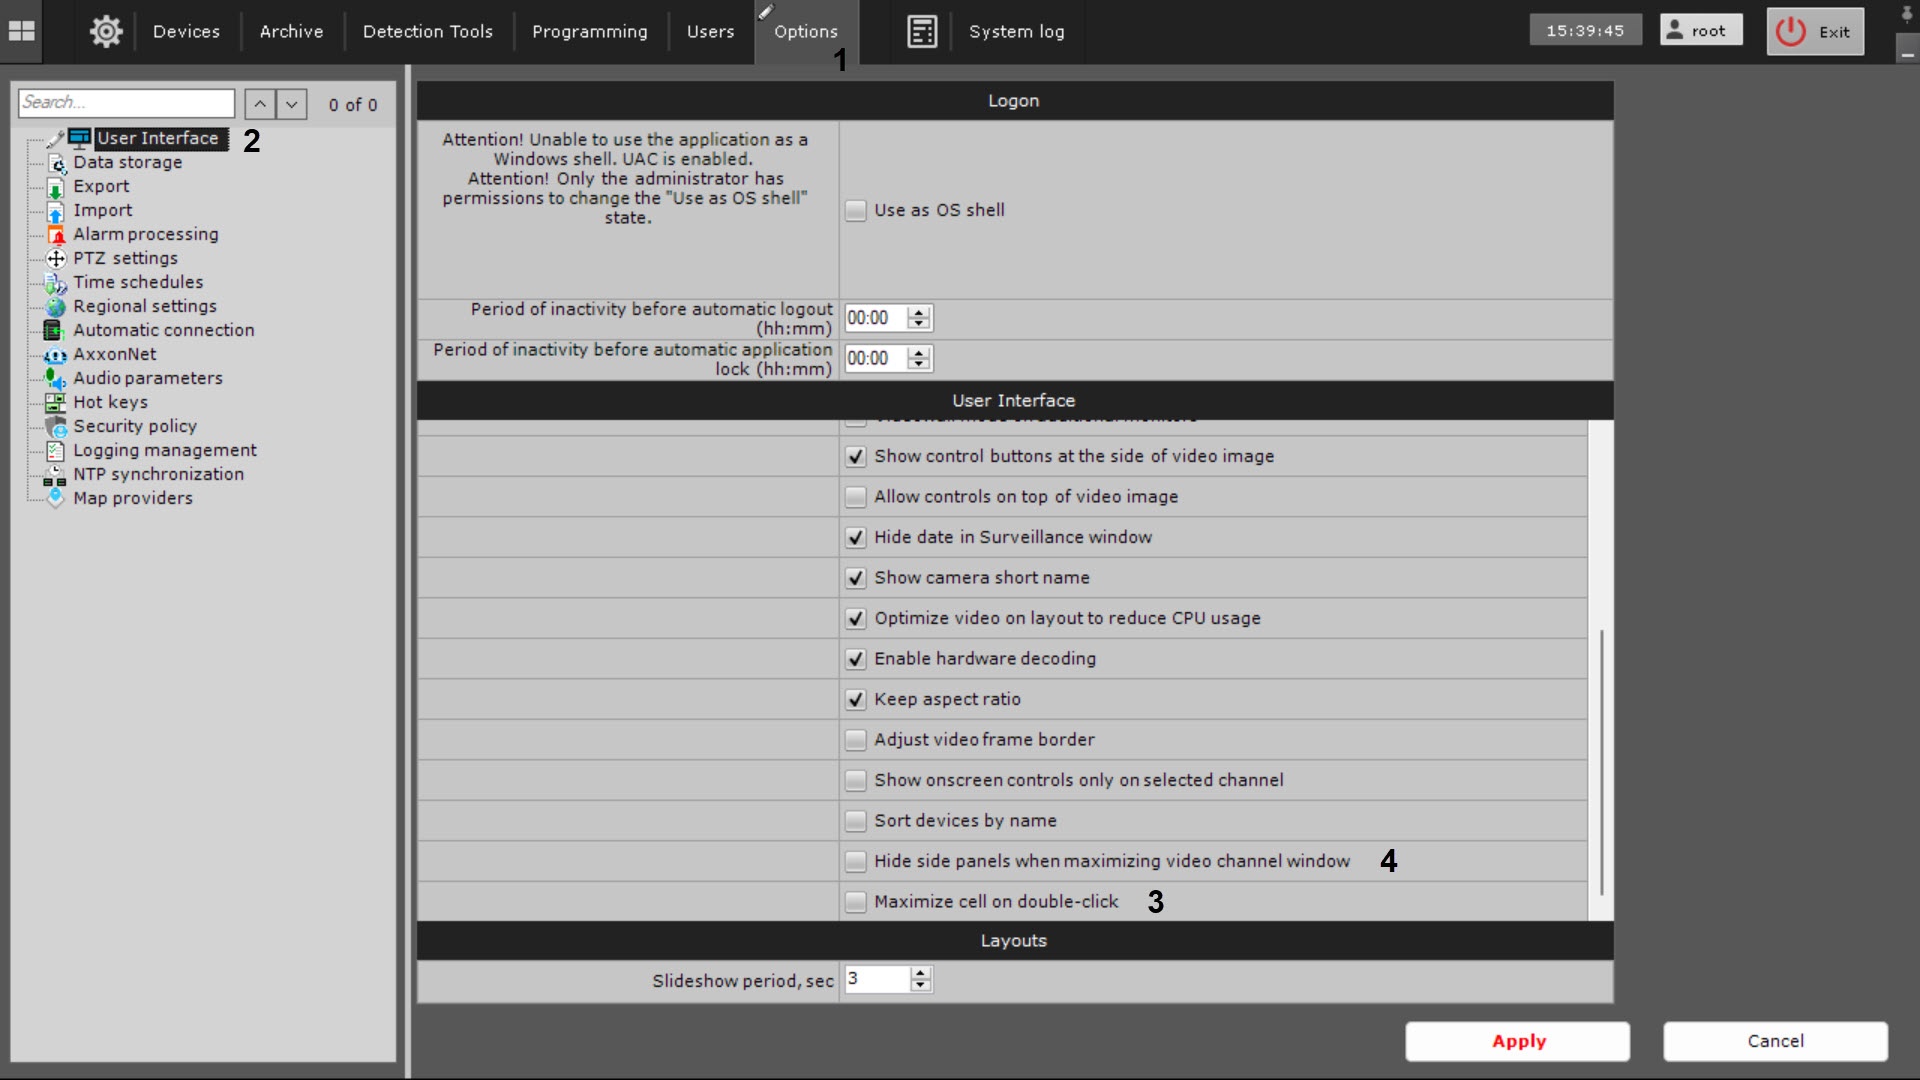Viewport: 1920px width, 1080px height.
Task: Open the Detection Tools tab
Action: [x=427, y=31]
